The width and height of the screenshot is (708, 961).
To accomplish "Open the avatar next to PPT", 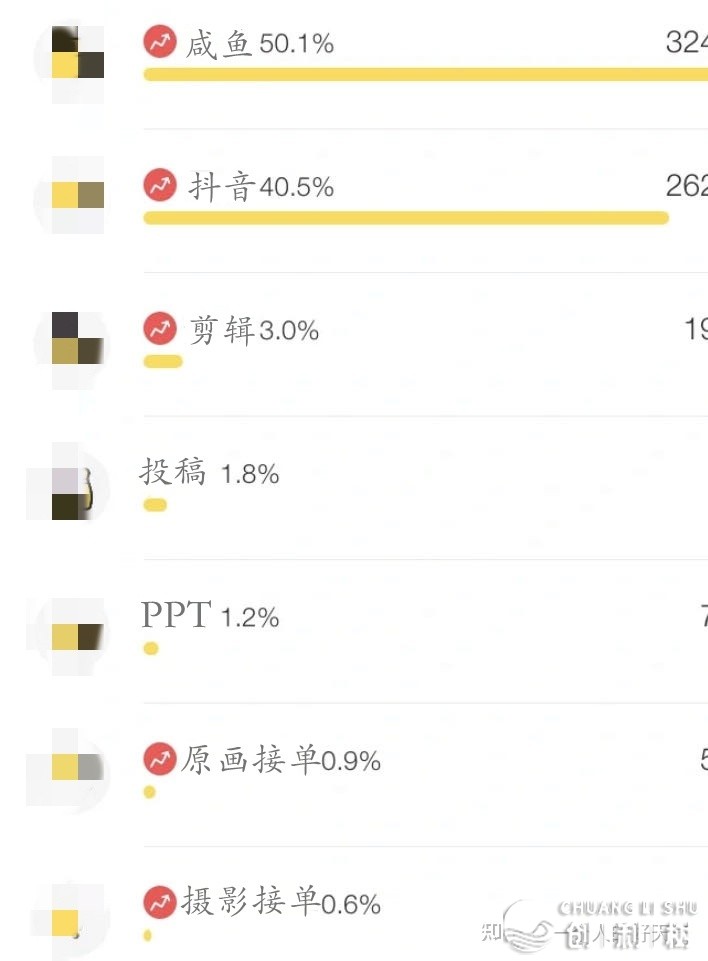I will [70, 636].
